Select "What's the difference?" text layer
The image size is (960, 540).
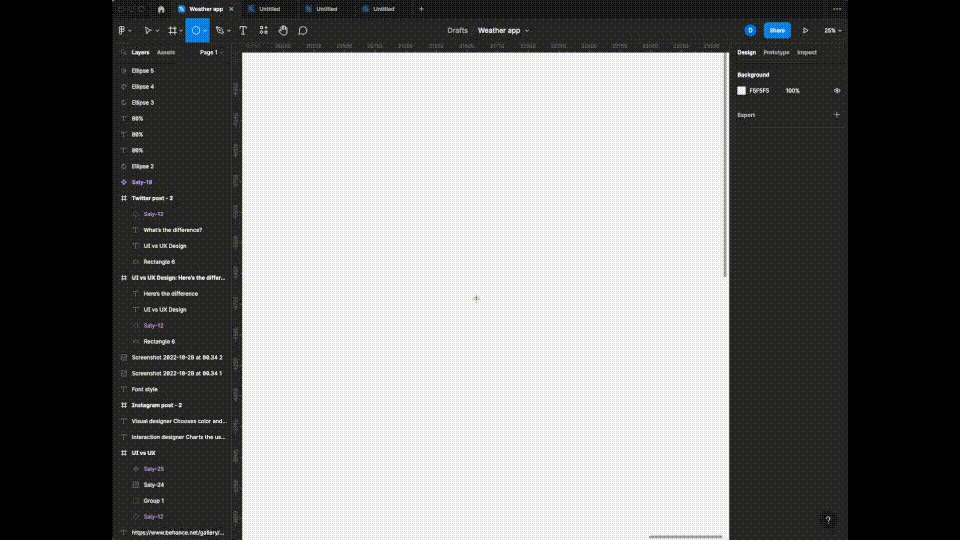(173, 230)
